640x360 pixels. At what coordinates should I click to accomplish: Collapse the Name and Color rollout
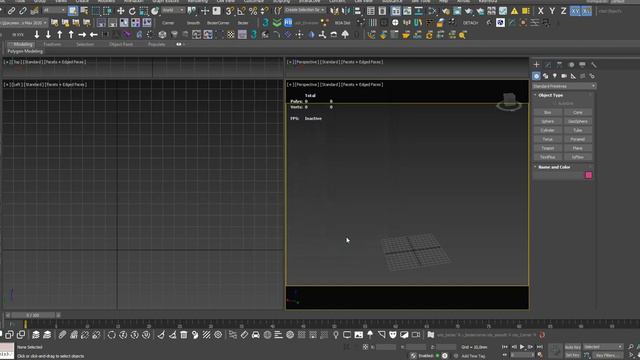pyautogui.click(x=554, y=167)
